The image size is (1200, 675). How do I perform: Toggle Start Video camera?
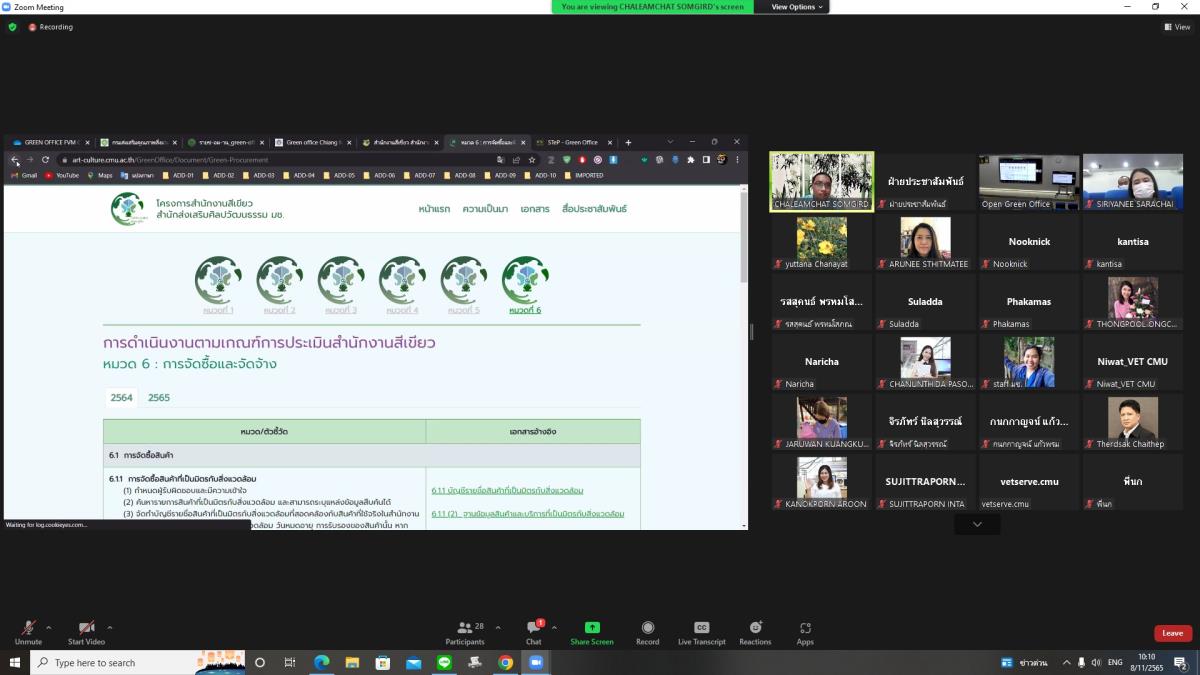[86, 628]
